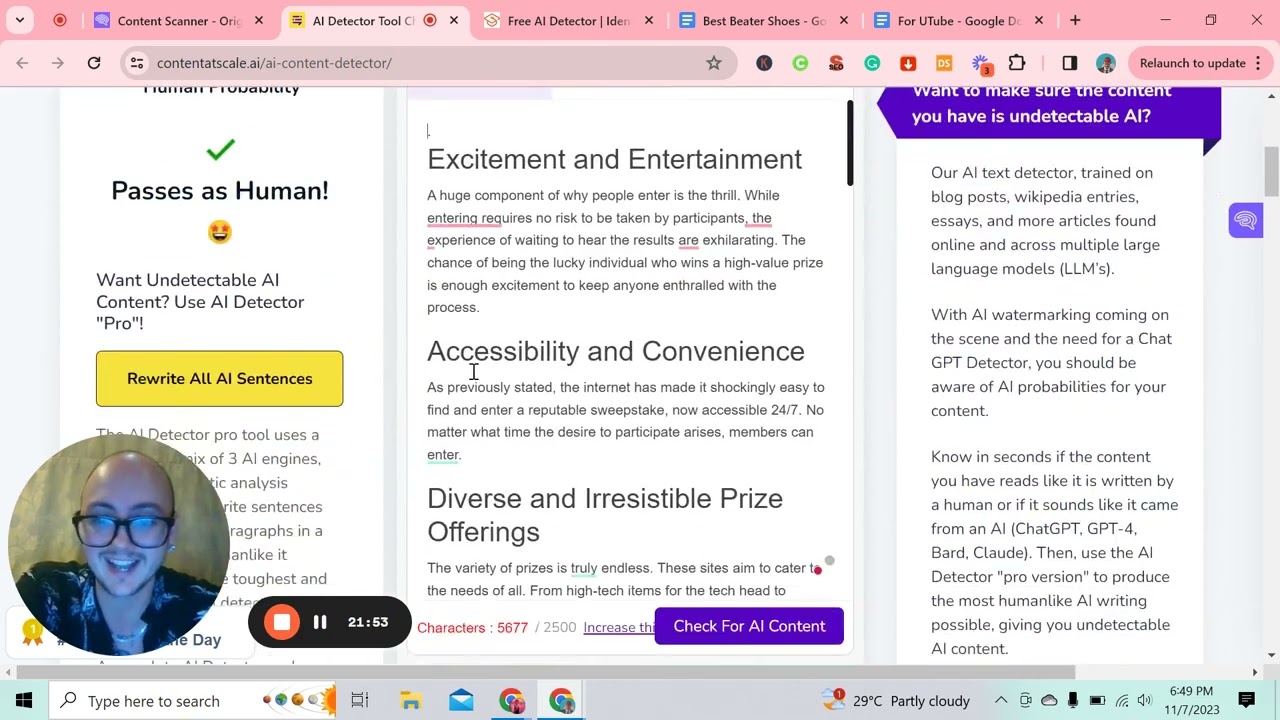
Task: Click the purple chat widget icon
Action: 1246,220
